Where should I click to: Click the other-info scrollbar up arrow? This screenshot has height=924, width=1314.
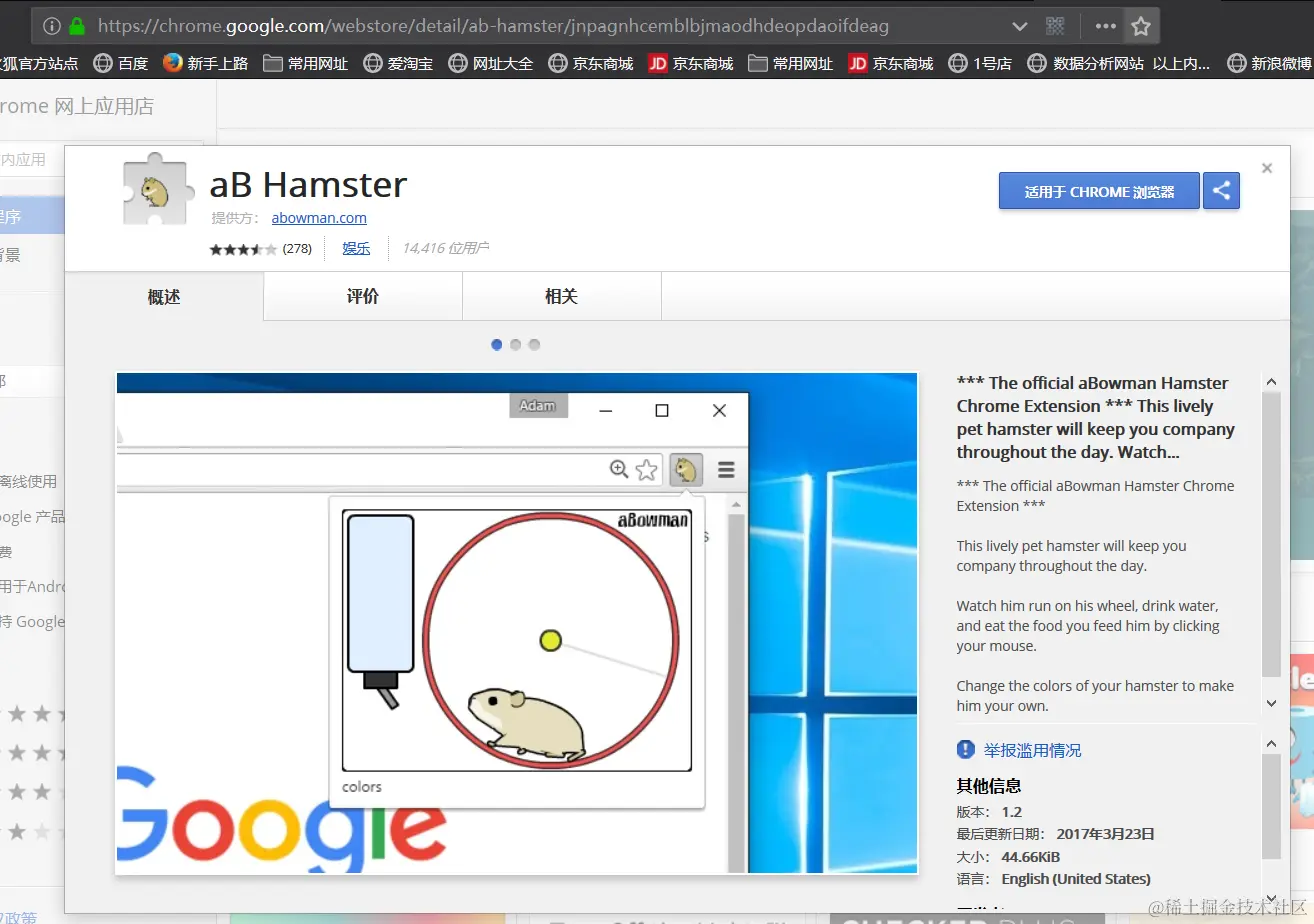tap(1271, 744)
